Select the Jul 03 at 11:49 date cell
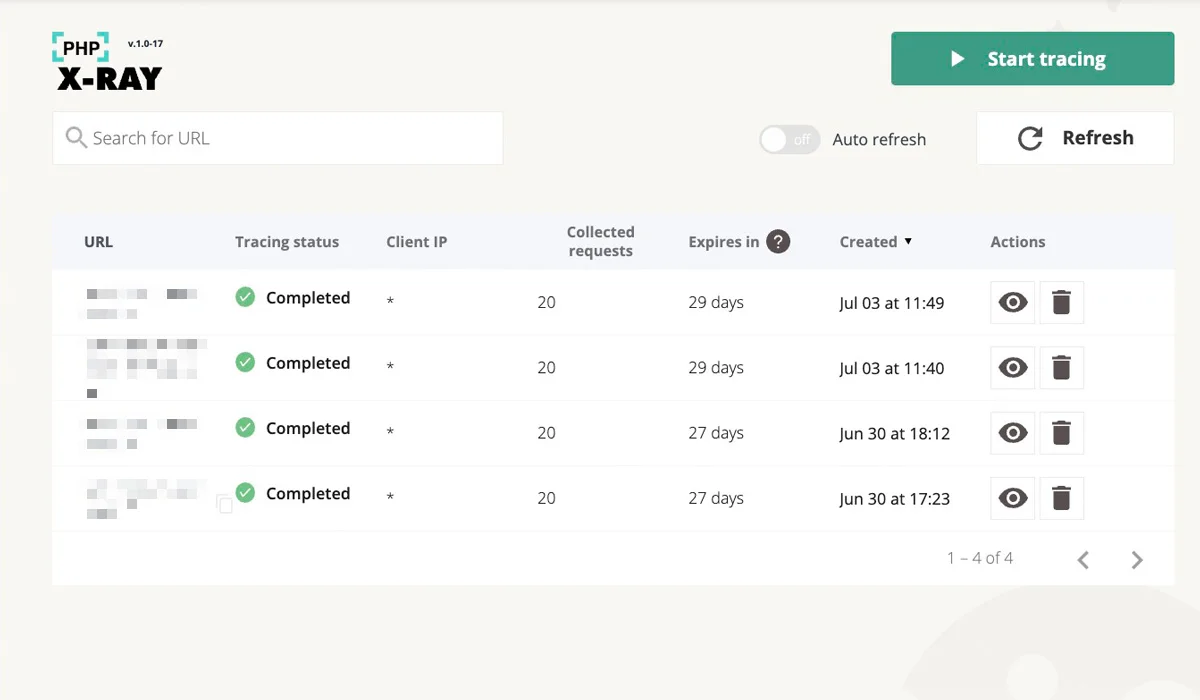 [891, 303]
